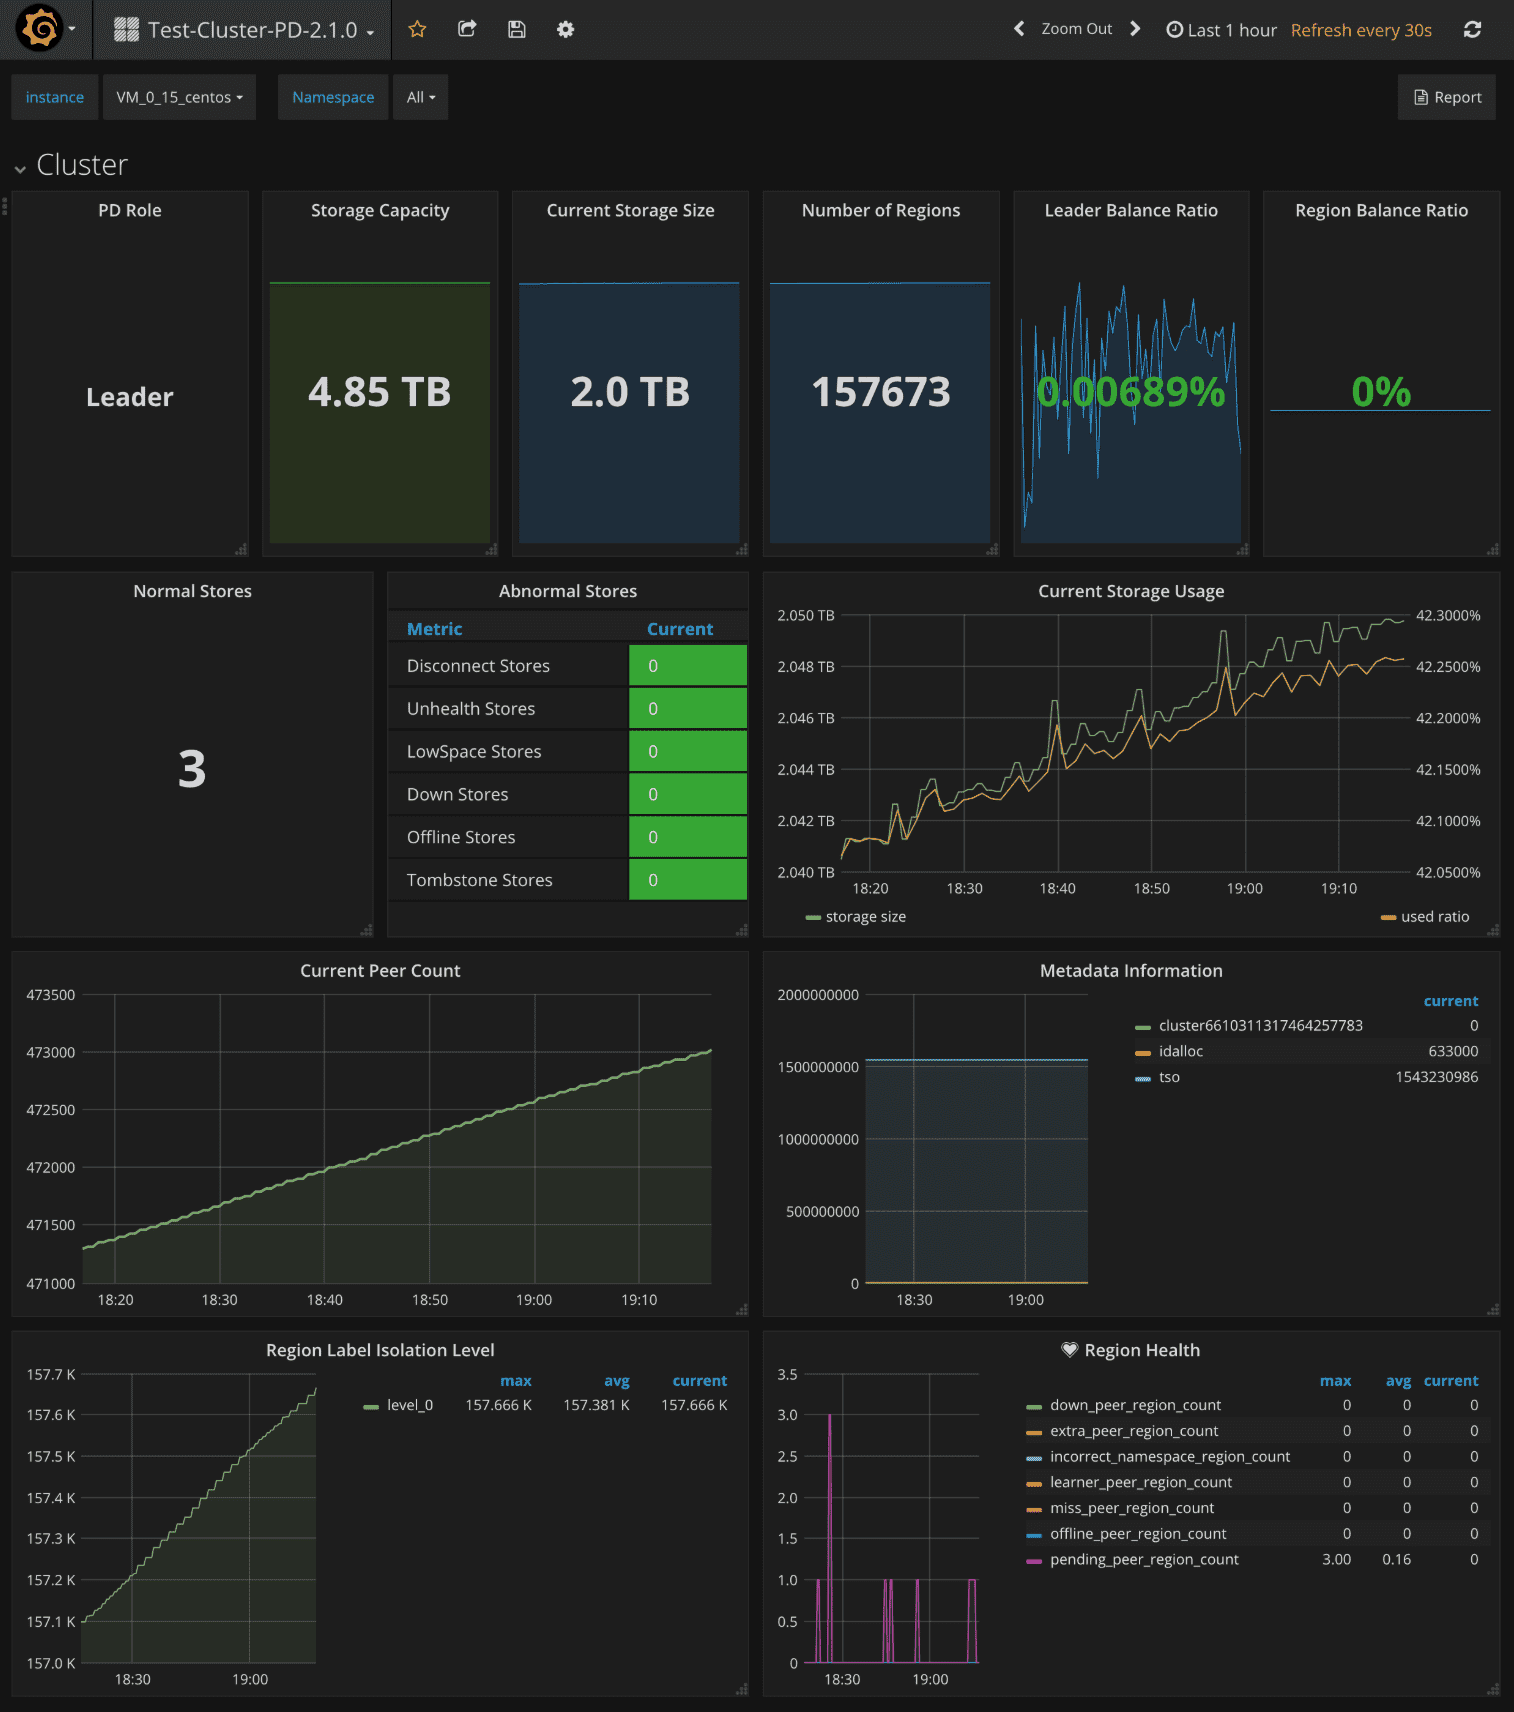The height and width of the screenshot is (1712, 1514).
Task: Shift time range forward with right arrow
Action: pos(1135,29)
